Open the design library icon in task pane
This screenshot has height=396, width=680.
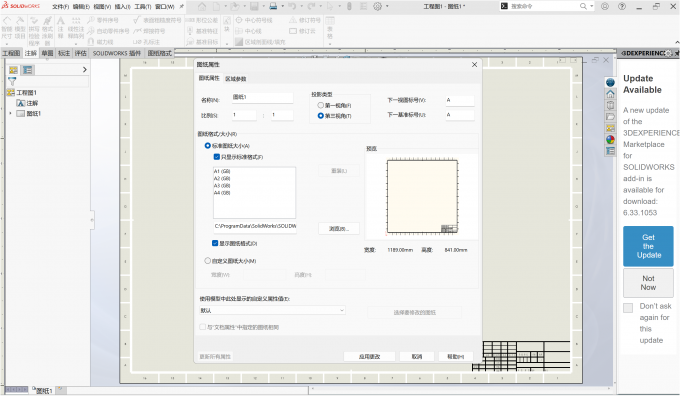click(610, 105)
